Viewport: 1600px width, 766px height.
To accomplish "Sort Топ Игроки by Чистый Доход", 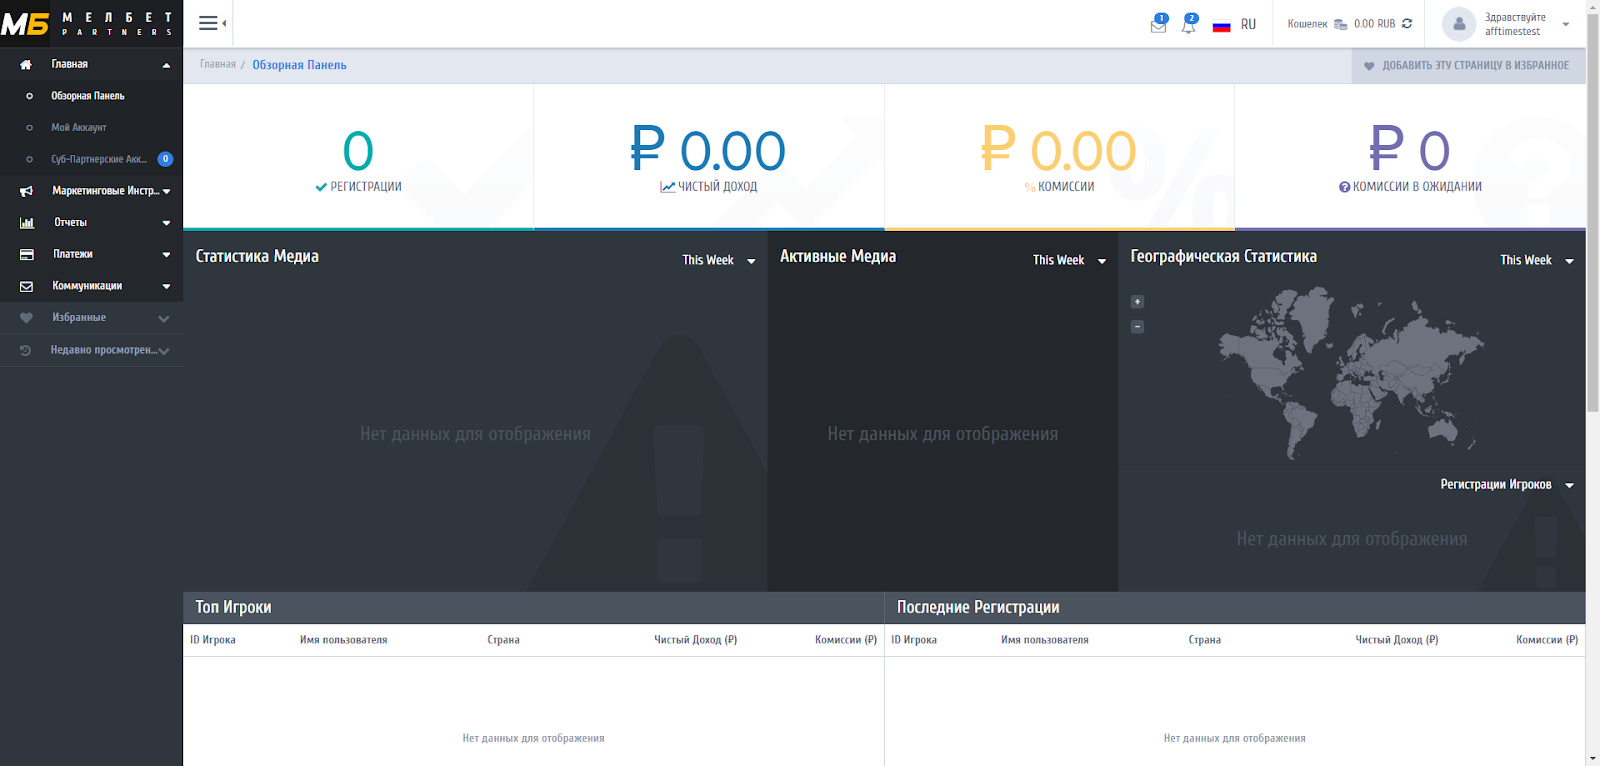I will point(696,640).
